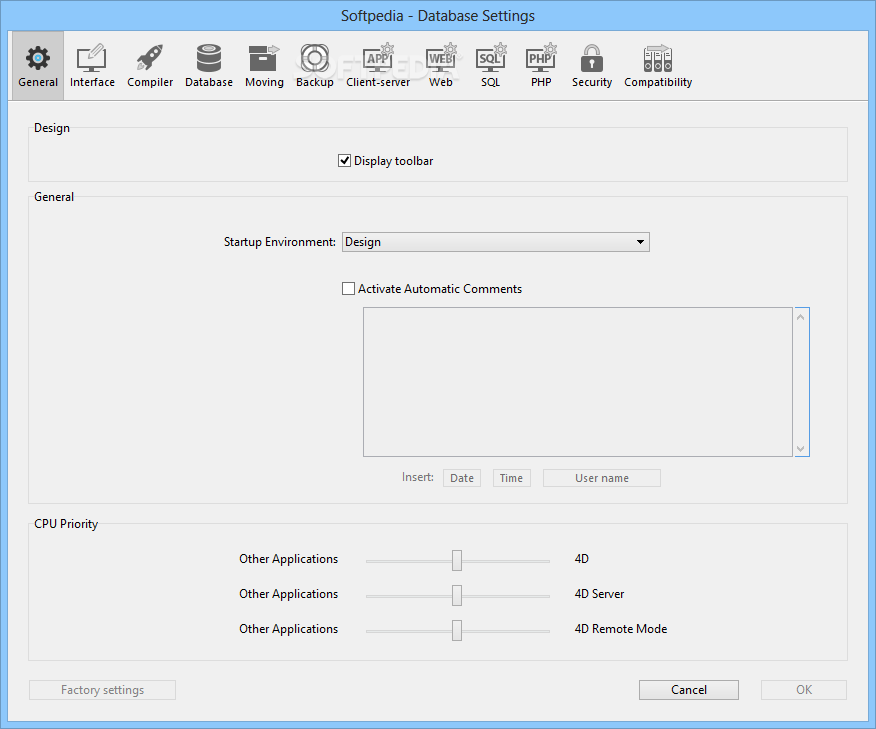Uncheck the Display toolbar checkbox
Image resolution: width=876 pixels, height=729 pixels.
(345, 161)
